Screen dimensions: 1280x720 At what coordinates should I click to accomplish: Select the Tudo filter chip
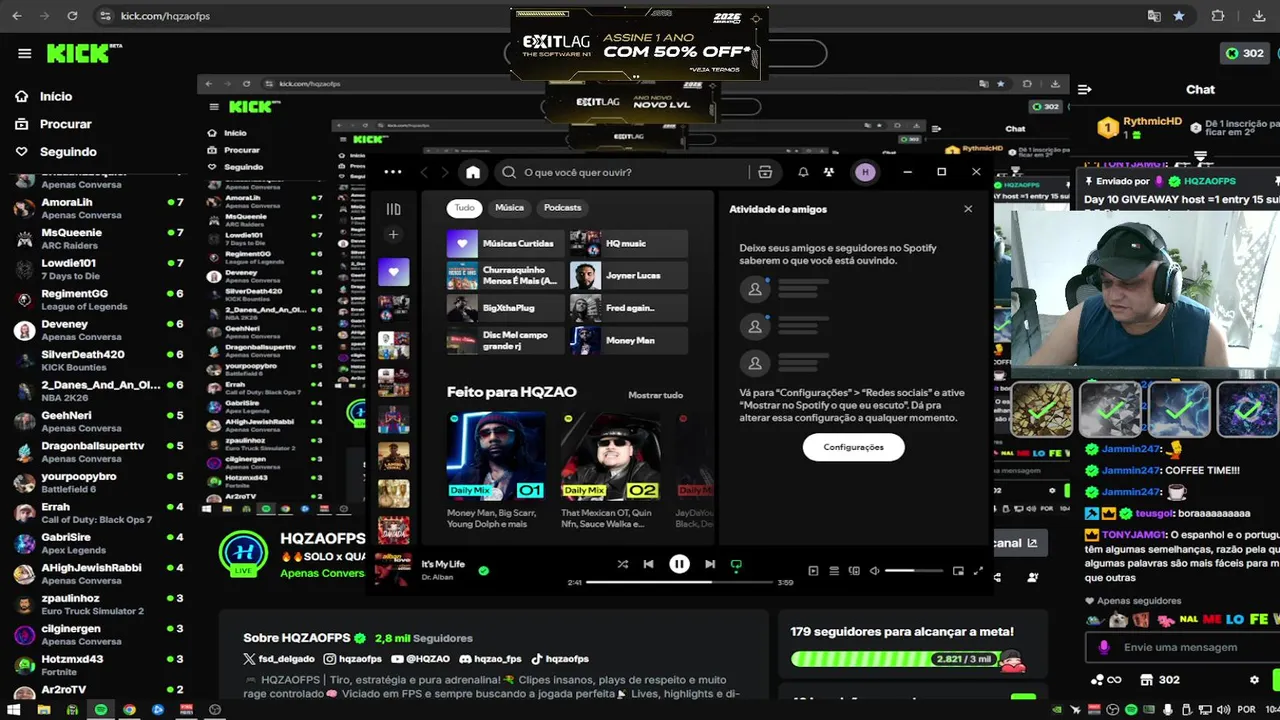[464, 207]
